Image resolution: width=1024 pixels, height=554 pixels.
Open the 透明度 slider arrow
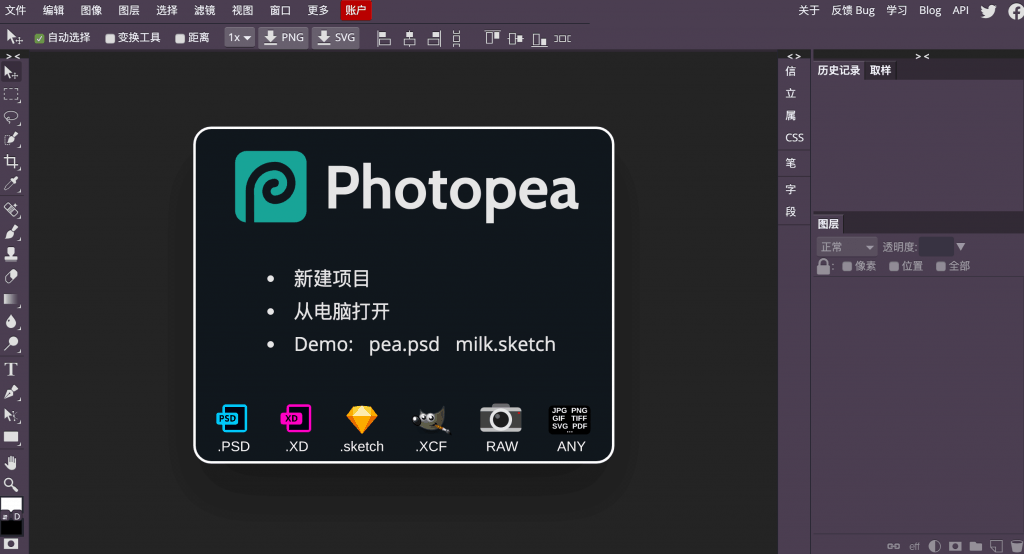pyautogui.click(x=961, y=247)
